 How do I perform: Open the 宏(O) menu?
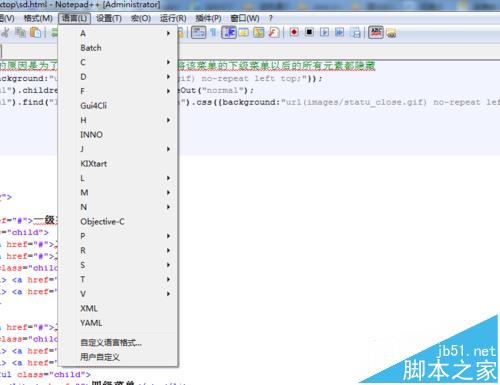pos(141,18)
